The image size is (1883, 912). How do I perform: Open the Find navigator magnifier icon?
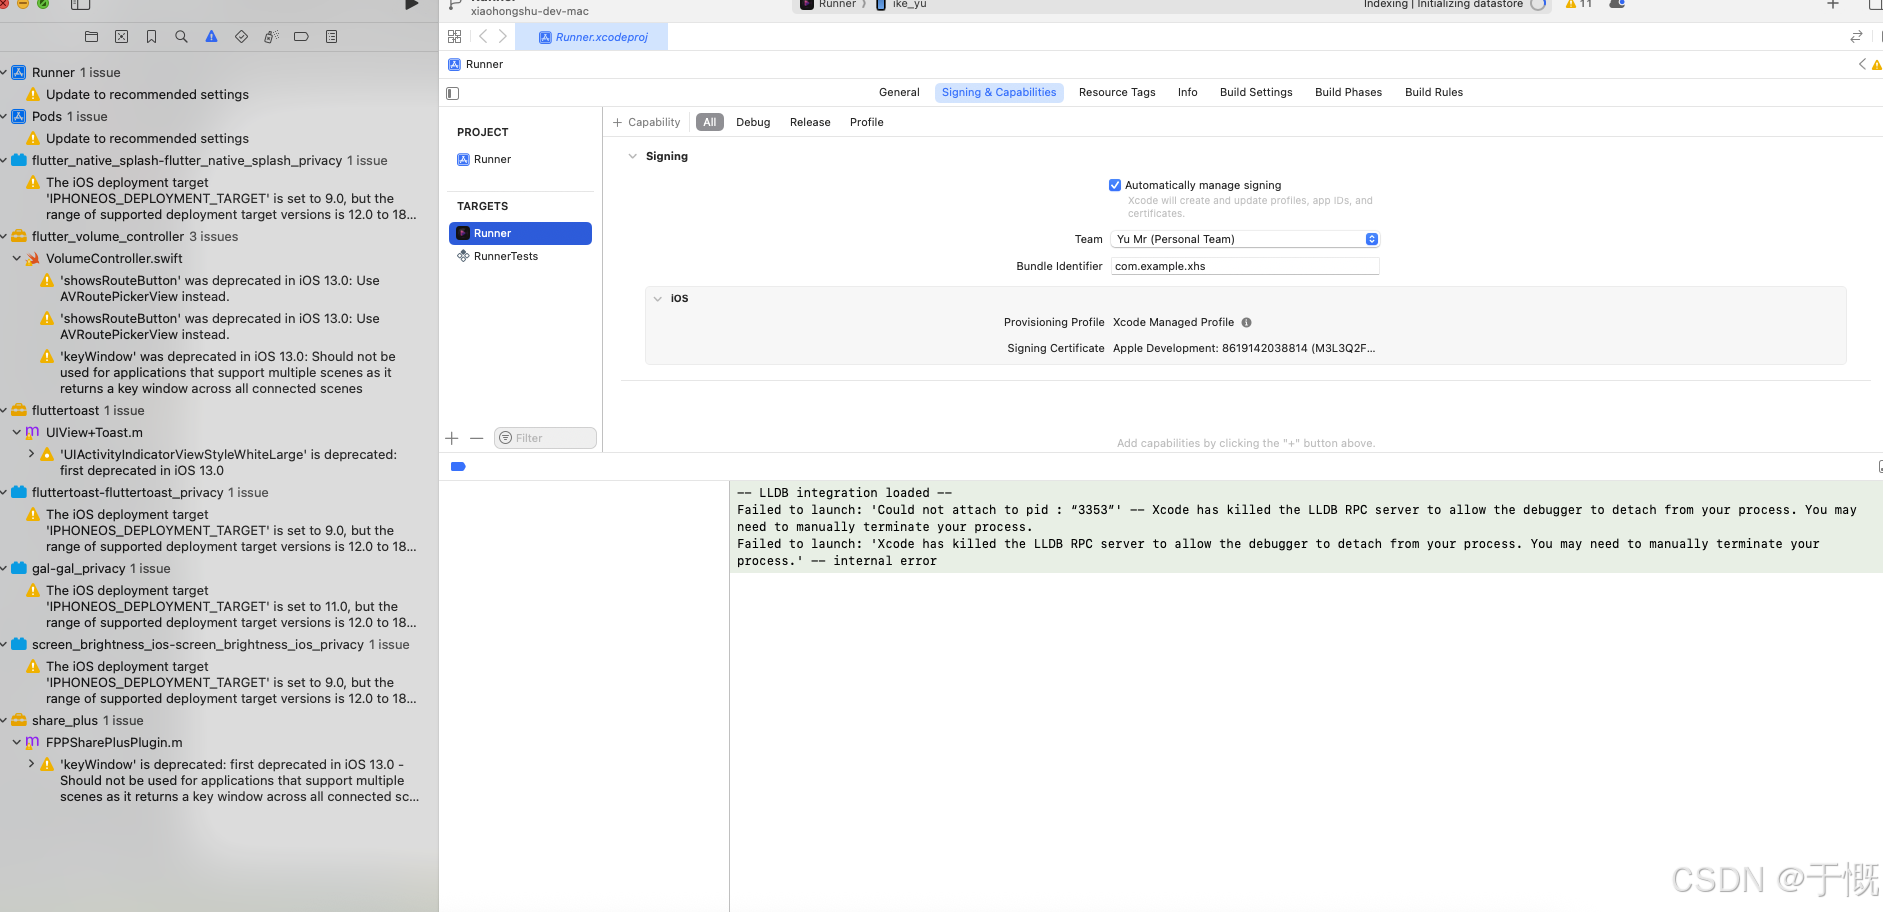181,37
